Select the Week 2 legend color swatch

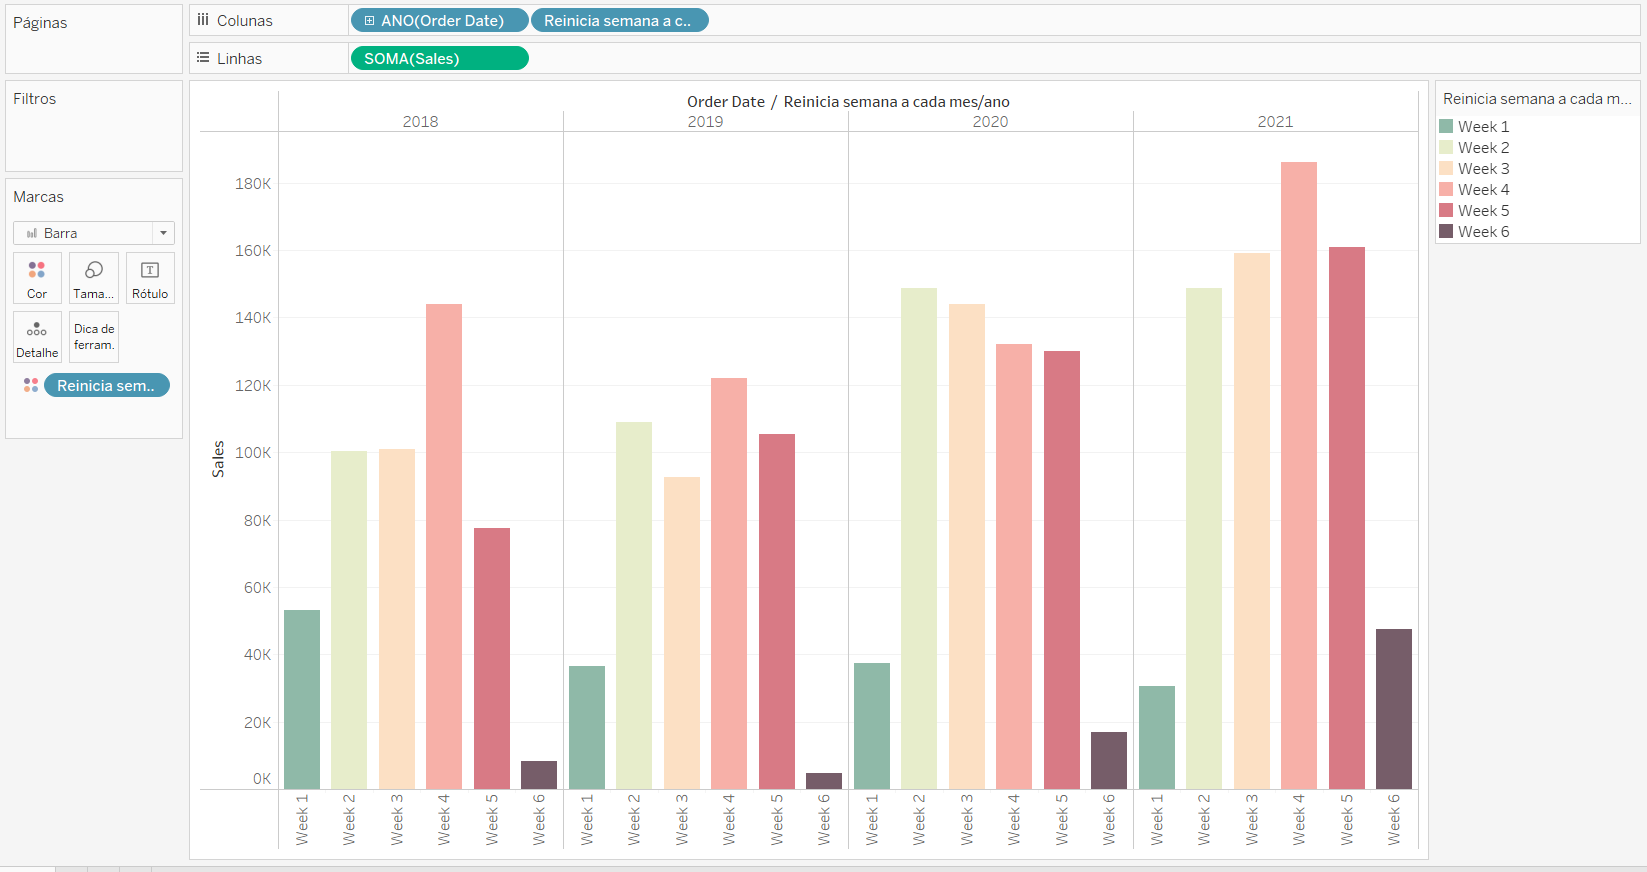tap(1446, 147)
